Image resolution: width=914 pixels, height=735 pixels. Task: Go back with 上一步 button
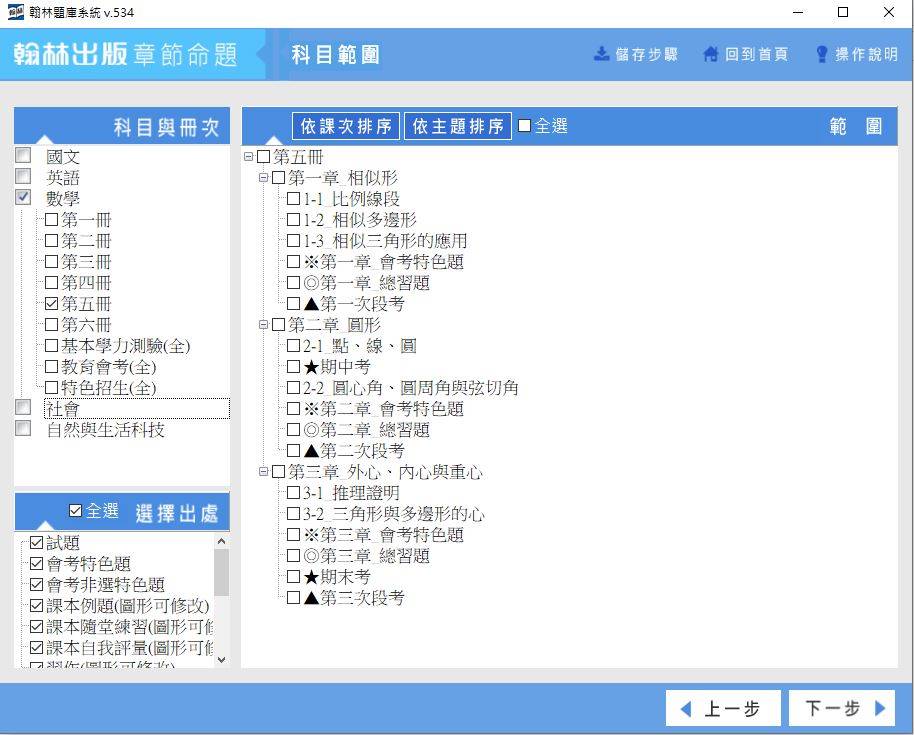tap(723, 708)
